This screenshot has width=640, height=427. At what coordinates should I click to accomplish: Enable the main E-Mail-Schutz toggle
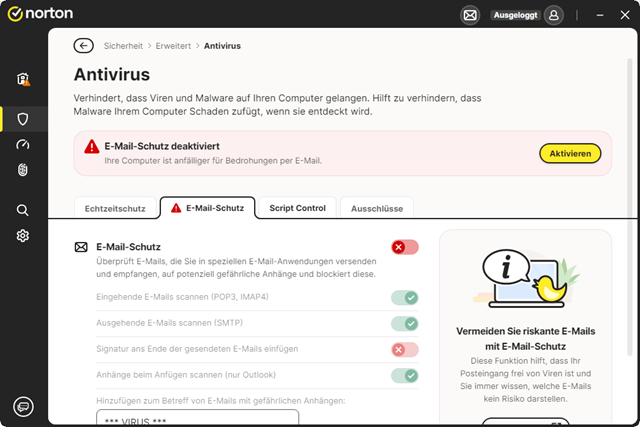pos(405,247)
